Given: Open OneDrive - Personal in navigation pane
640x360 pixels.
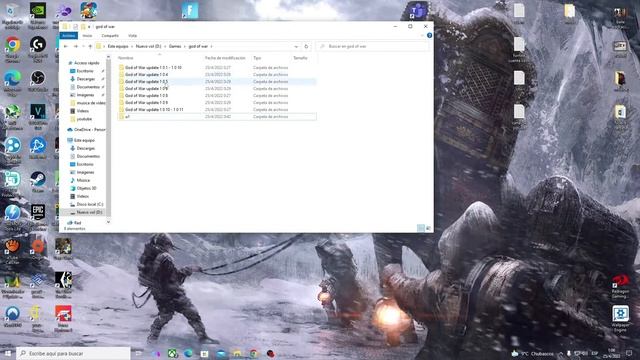Looking at the screenshot, I should [86, 129].
